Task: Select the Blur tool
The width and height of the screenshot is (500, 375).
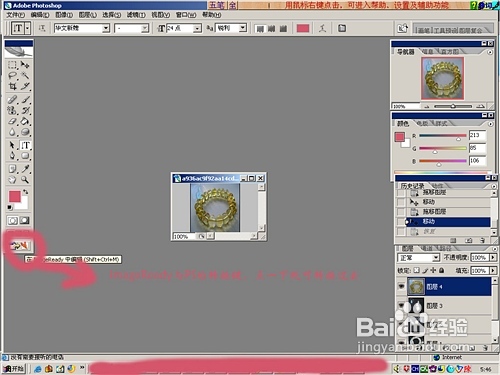Action: tap(12, 132)
